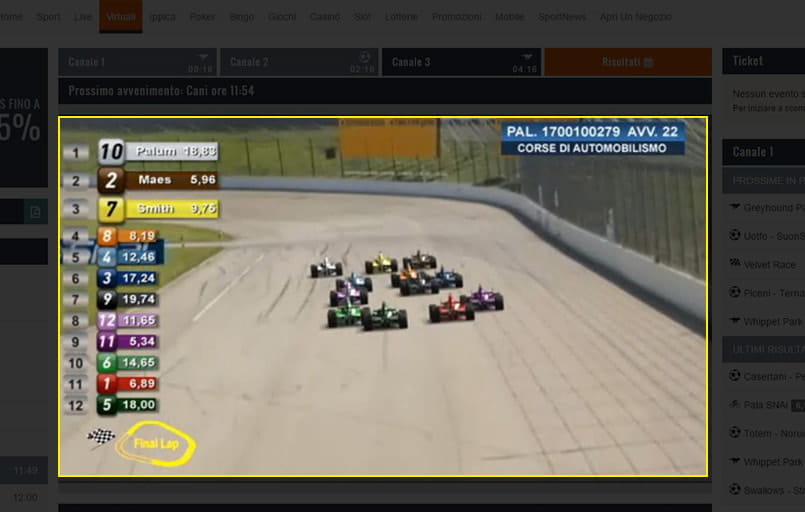Viewport: 805px width, 512px height.
Task: Expand the Canale 3 dropdown arrow
Action: tap(527, 57)
